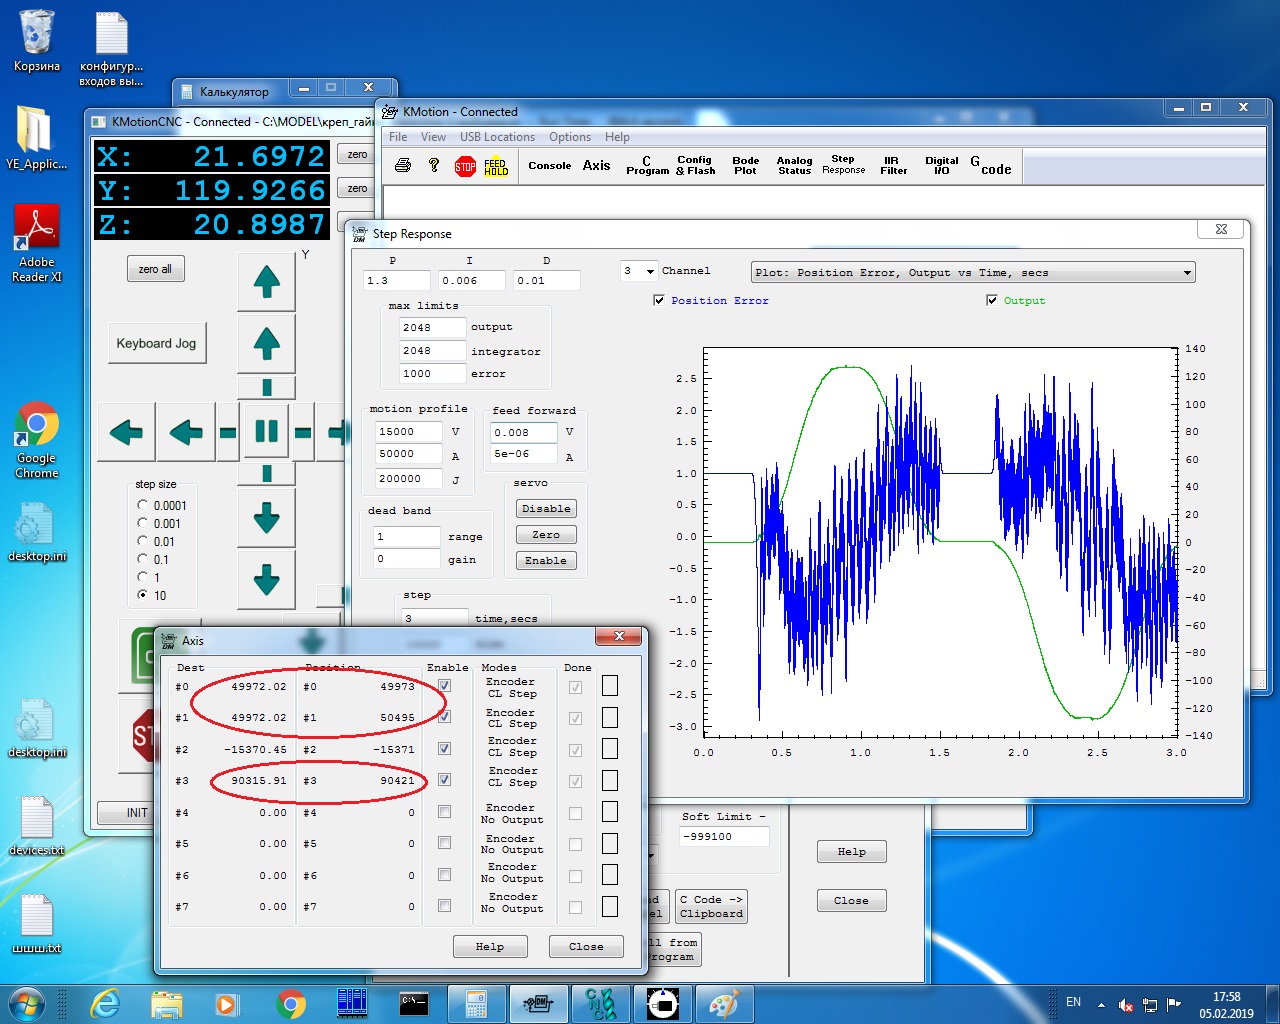This screenshot has height=1024, width=1280.
Task: Click the printer icon in KMotion toolbar
Action: tap(403, 165)
